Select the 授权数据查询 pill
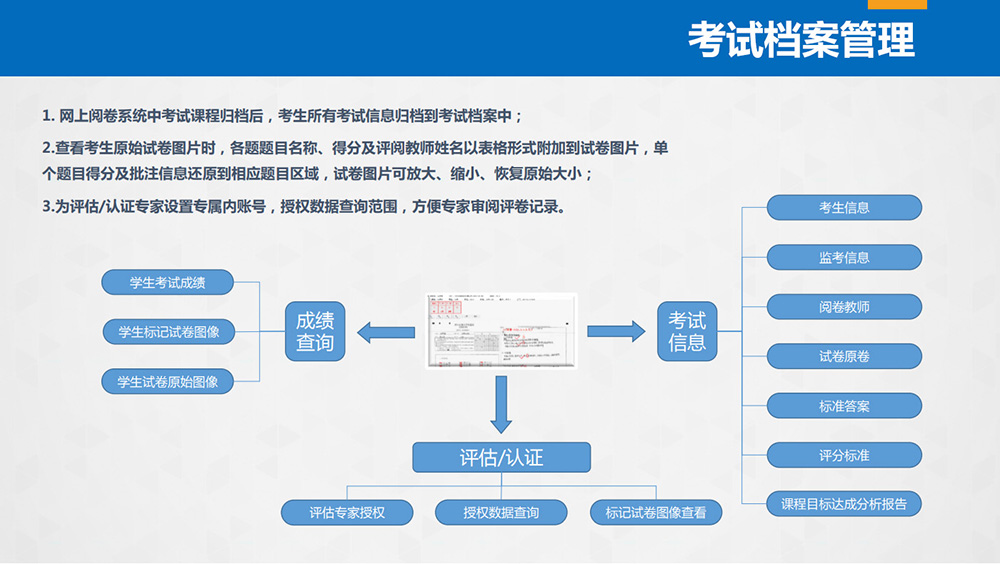The image size is (1000, 564). point(501,513)
